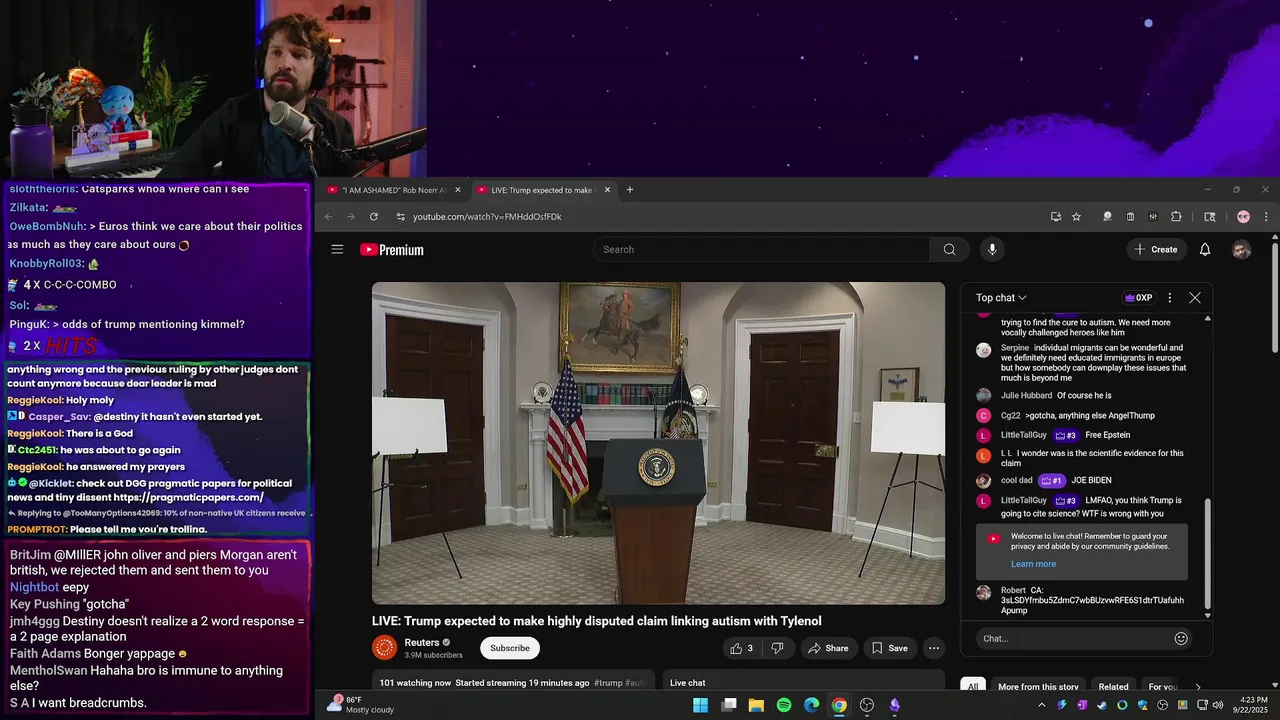This screenshot has height=720, width=1280.
Task: Open Task View on the taskbar
Action: (729, 705)
